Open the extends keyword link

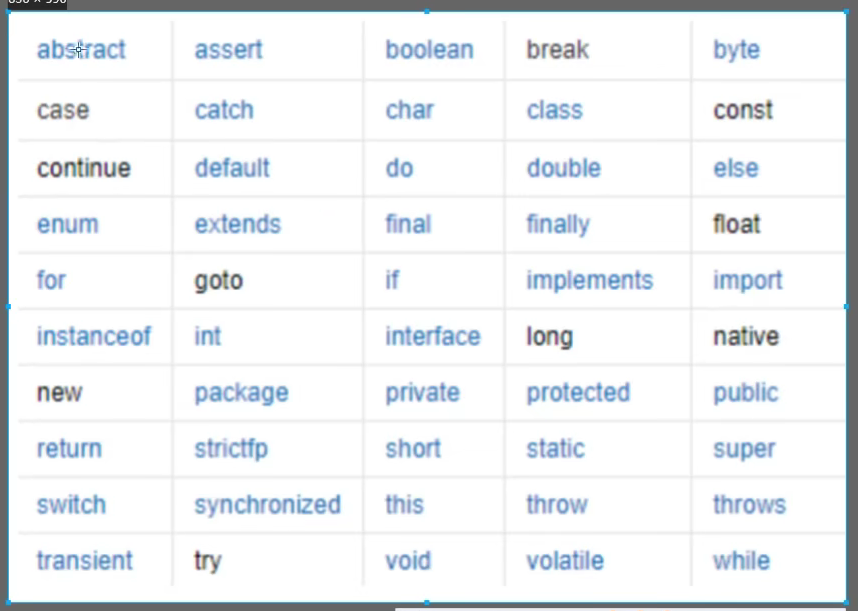point(238,224)
